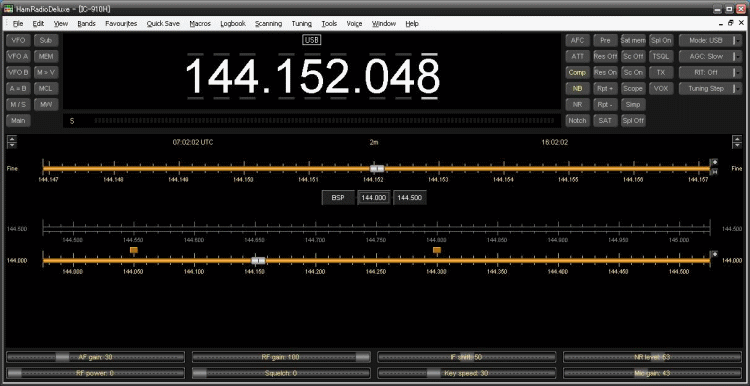The height and width of the screenshot is (386, 750).
Task: Click the NR level slider
Action: point(652,357)
